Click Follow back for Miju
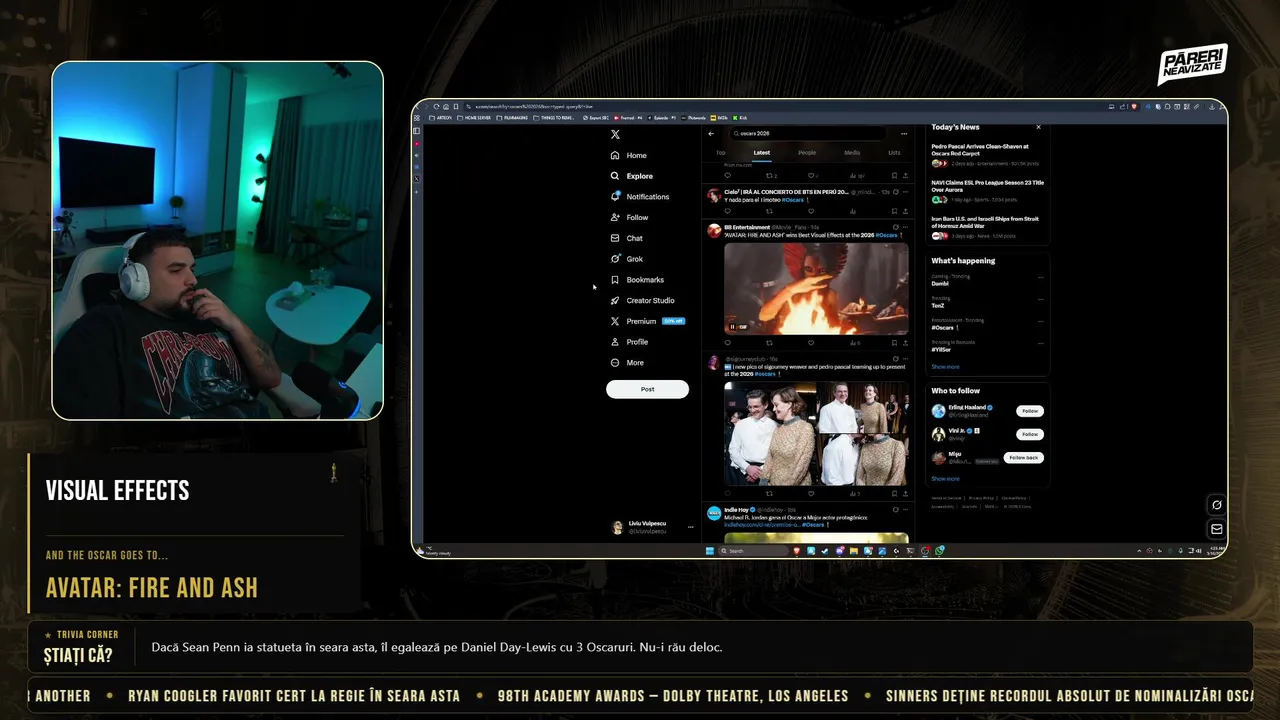The width and height of the screenshot is (1280, 720). (1023, 457)
